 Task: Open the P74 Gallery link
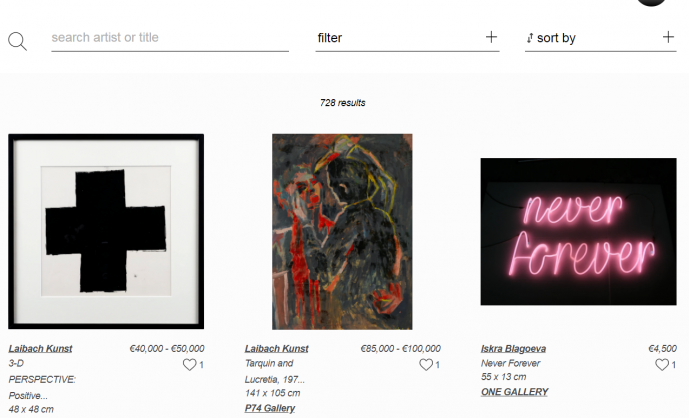click(270, 408)
